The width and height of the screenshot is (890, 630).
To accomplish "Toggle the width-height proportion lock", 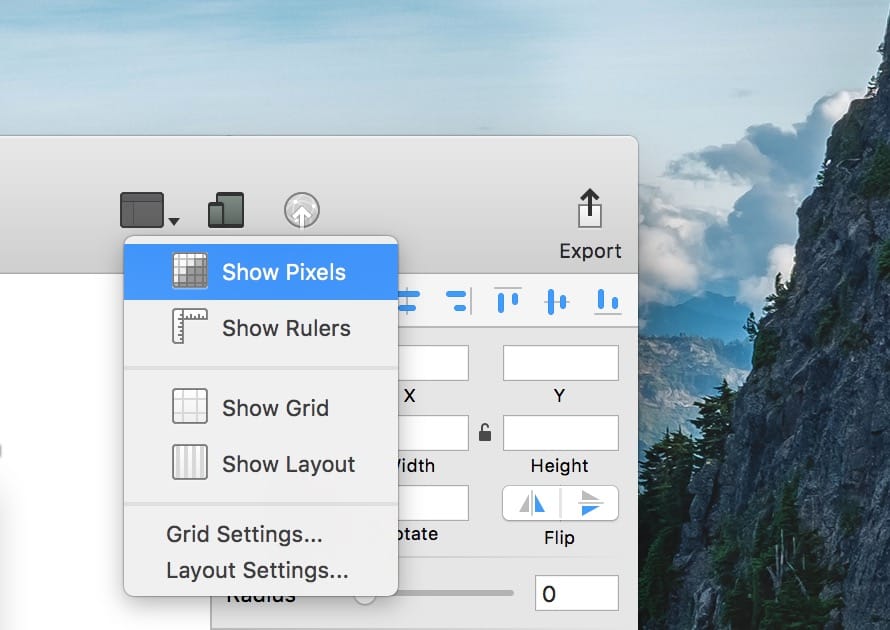I will click(x=485, y=432).
